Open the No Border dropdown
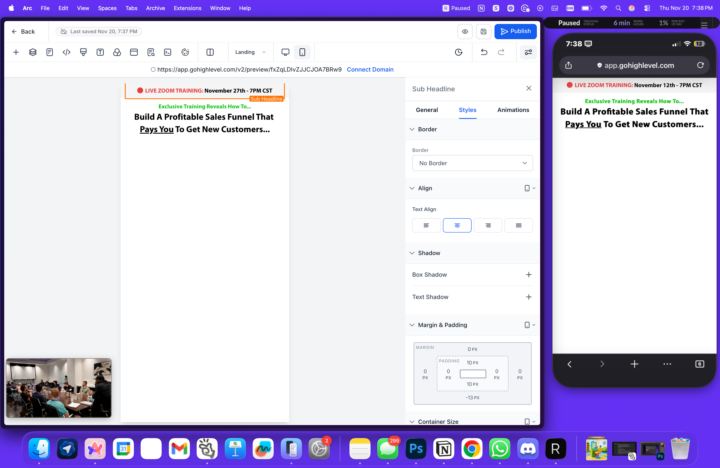The image size is (720, 468). [x=472, y=163]
